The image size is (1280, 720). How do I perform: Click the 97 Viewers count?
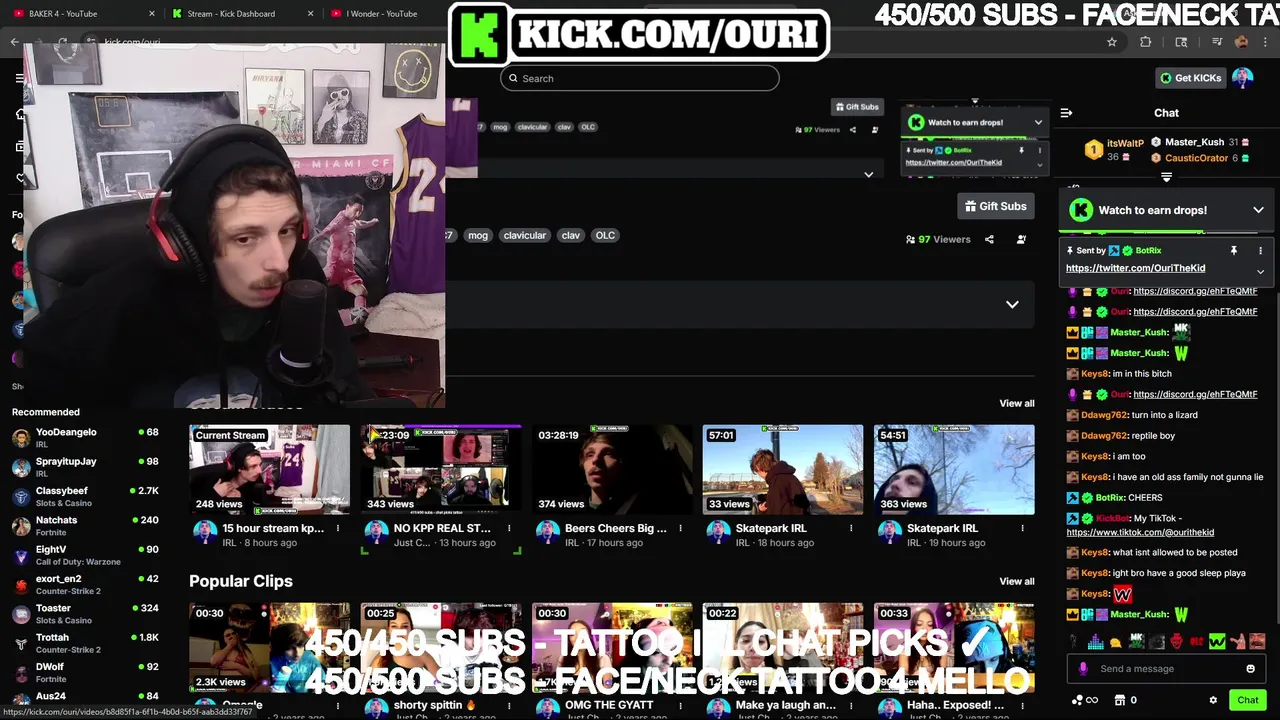[938, 239]
